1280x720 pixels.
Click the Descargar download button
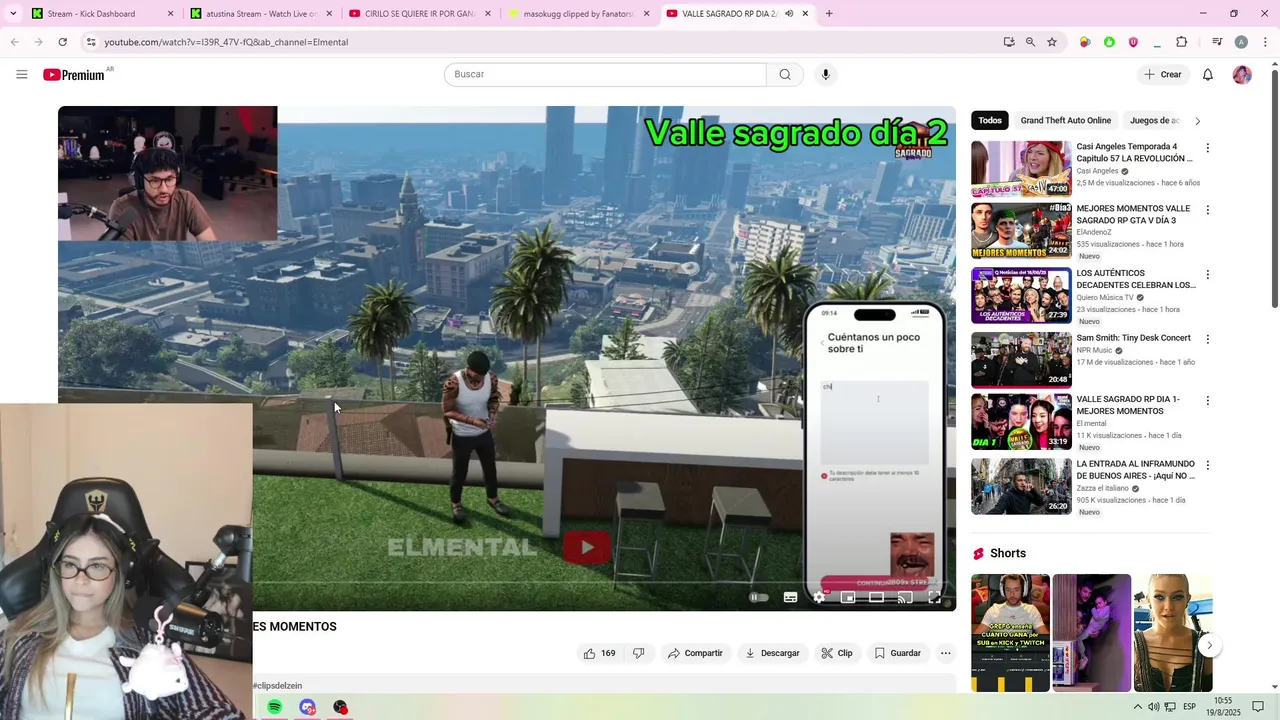[772, 653]
